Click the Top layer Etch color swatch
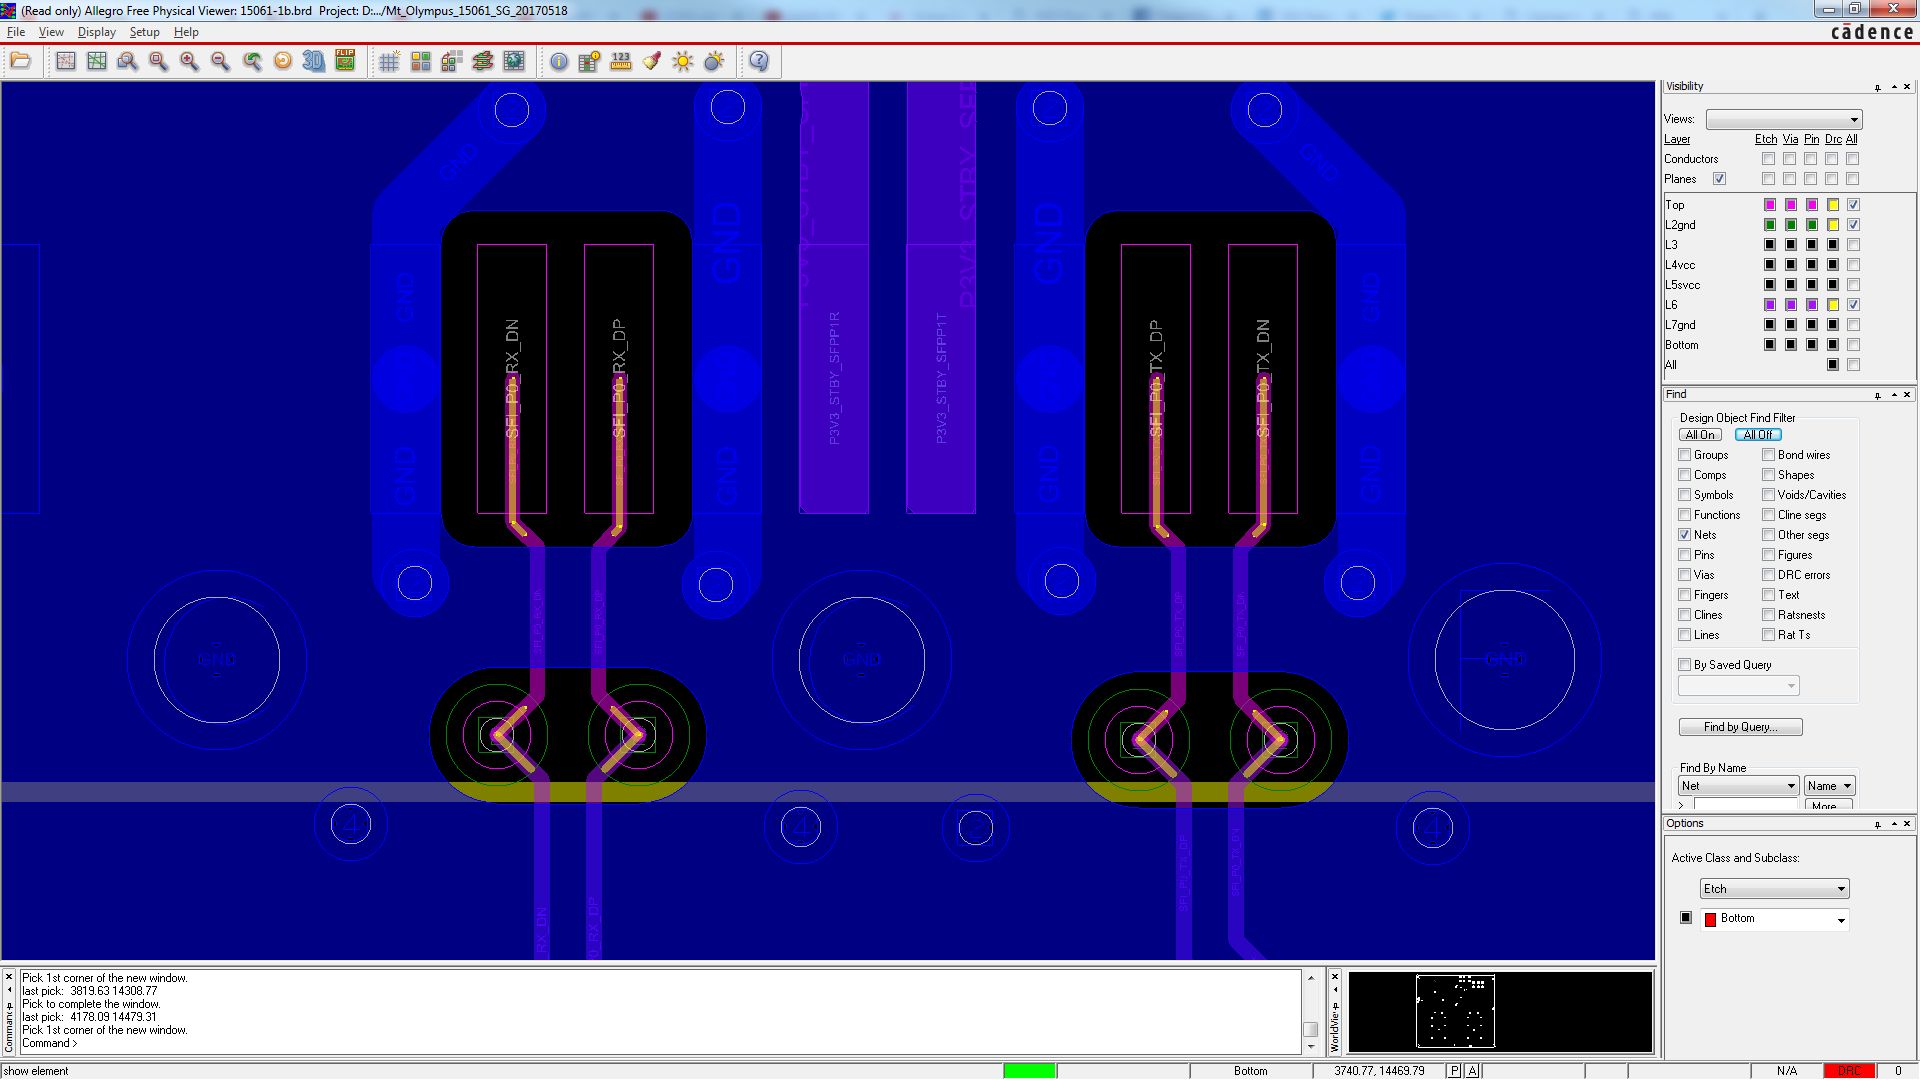 pyautogui.click(x=1769, y=205)
